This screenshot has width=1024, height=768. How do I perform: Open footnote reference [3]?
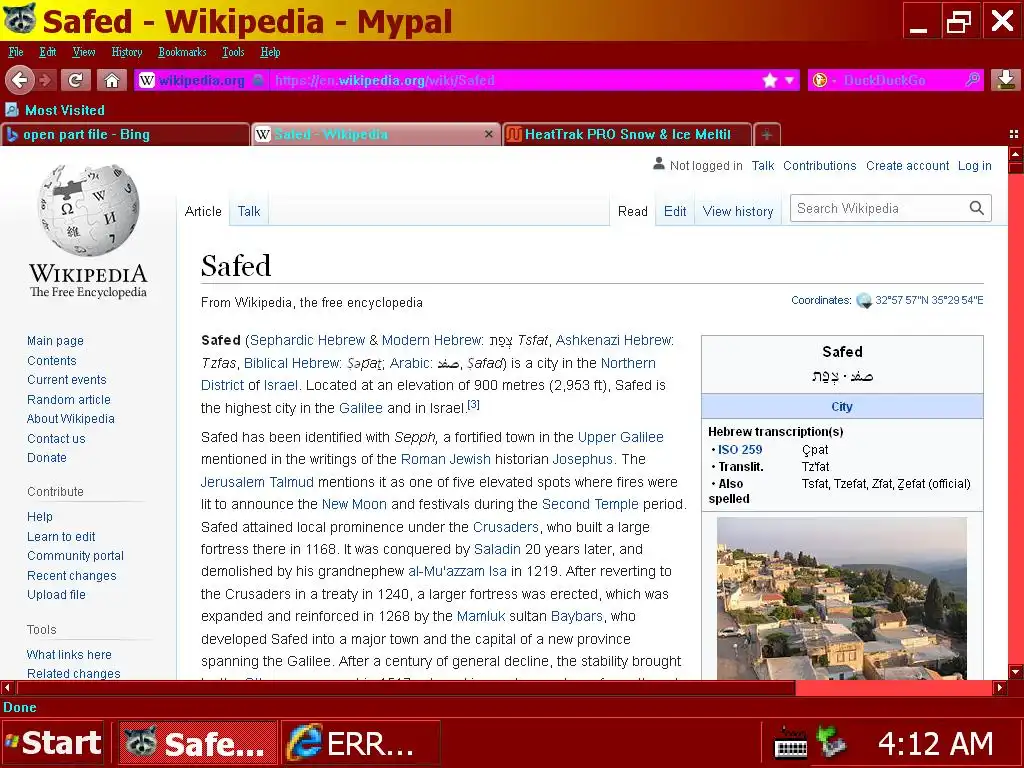(473, 404)
